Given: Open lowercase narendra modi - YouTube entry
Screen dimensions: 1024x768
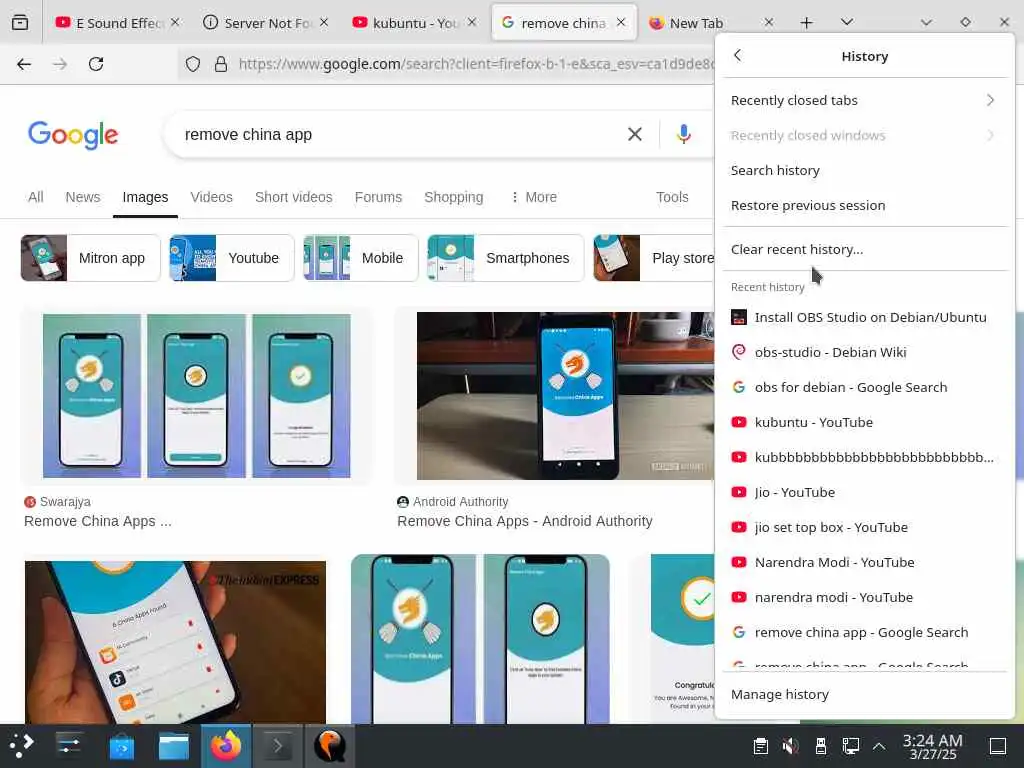Looking at the screenshot, I should pos(865,598).
